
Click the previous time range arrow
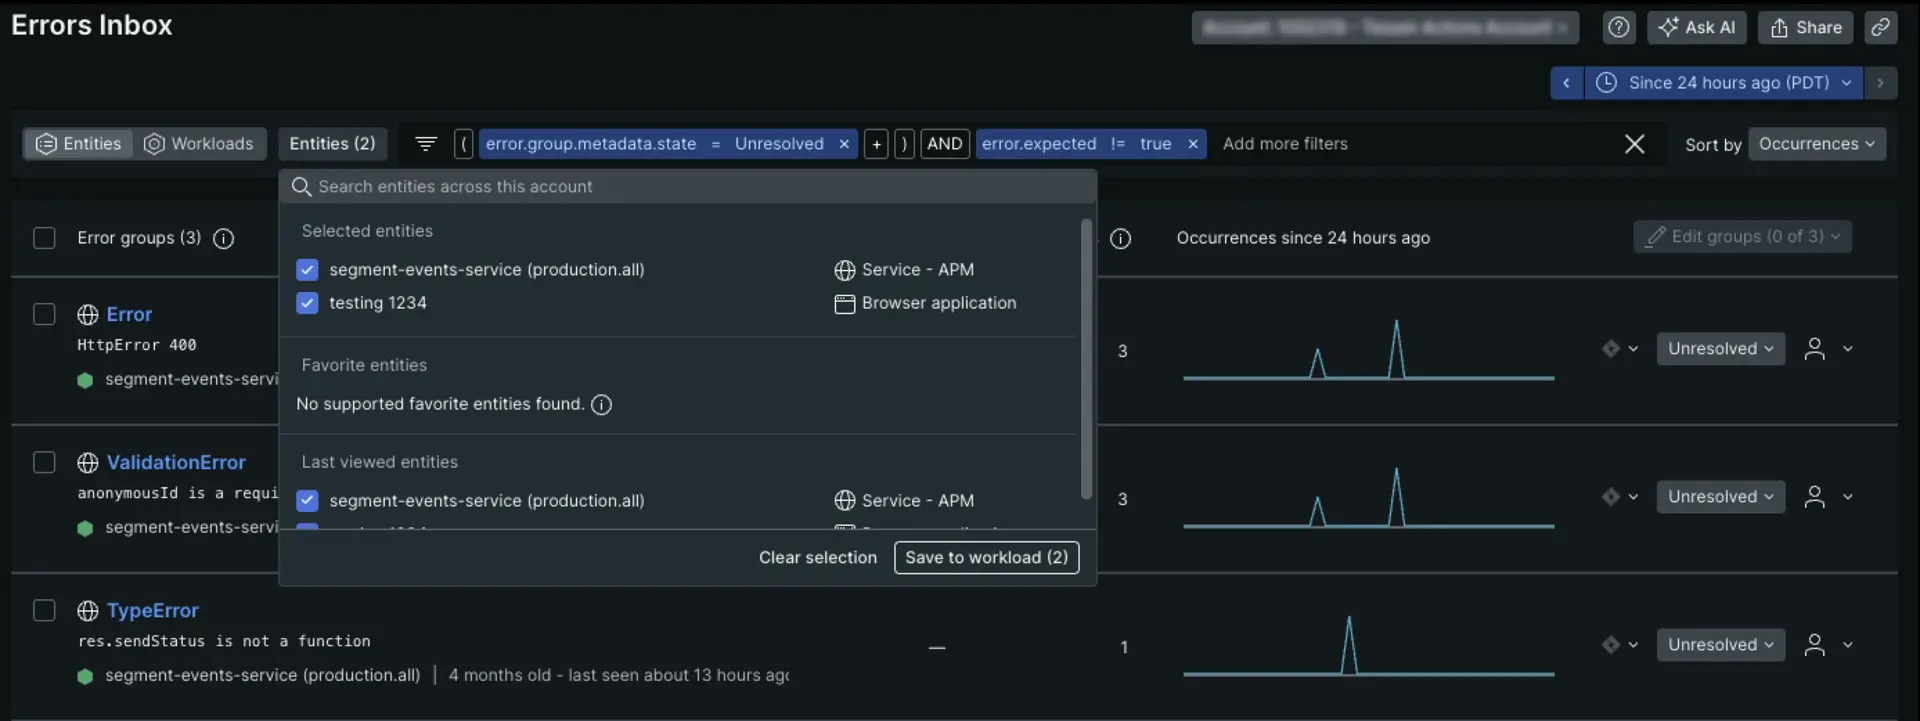click(x=1566, y=83)
